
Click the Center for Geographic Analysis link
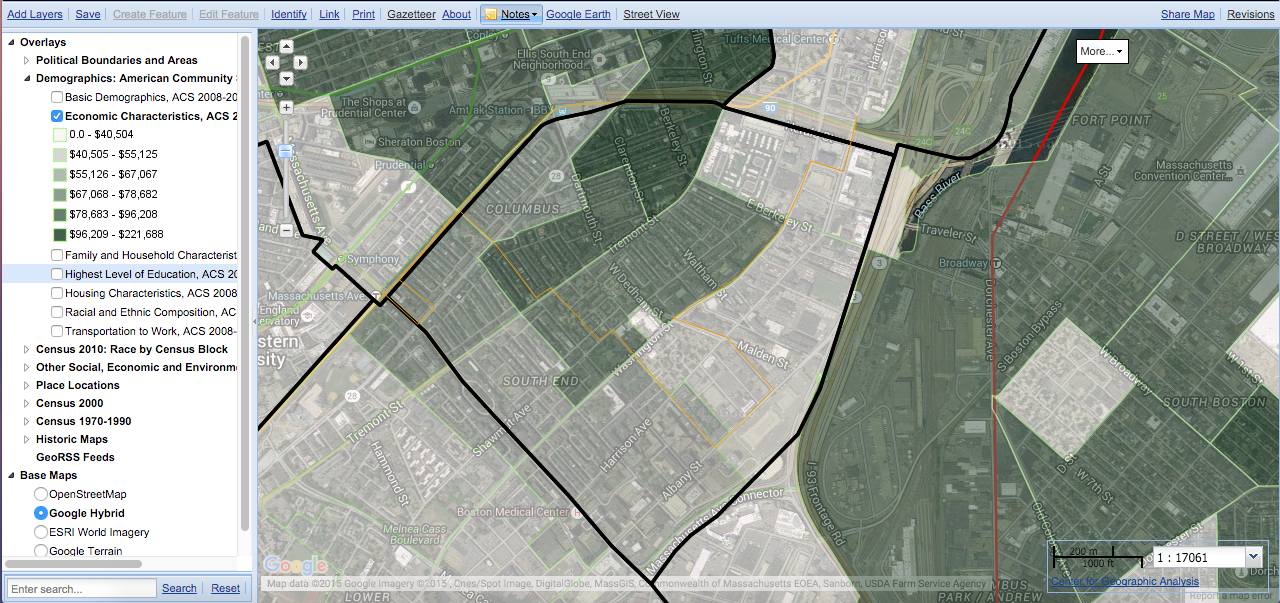1125,581
